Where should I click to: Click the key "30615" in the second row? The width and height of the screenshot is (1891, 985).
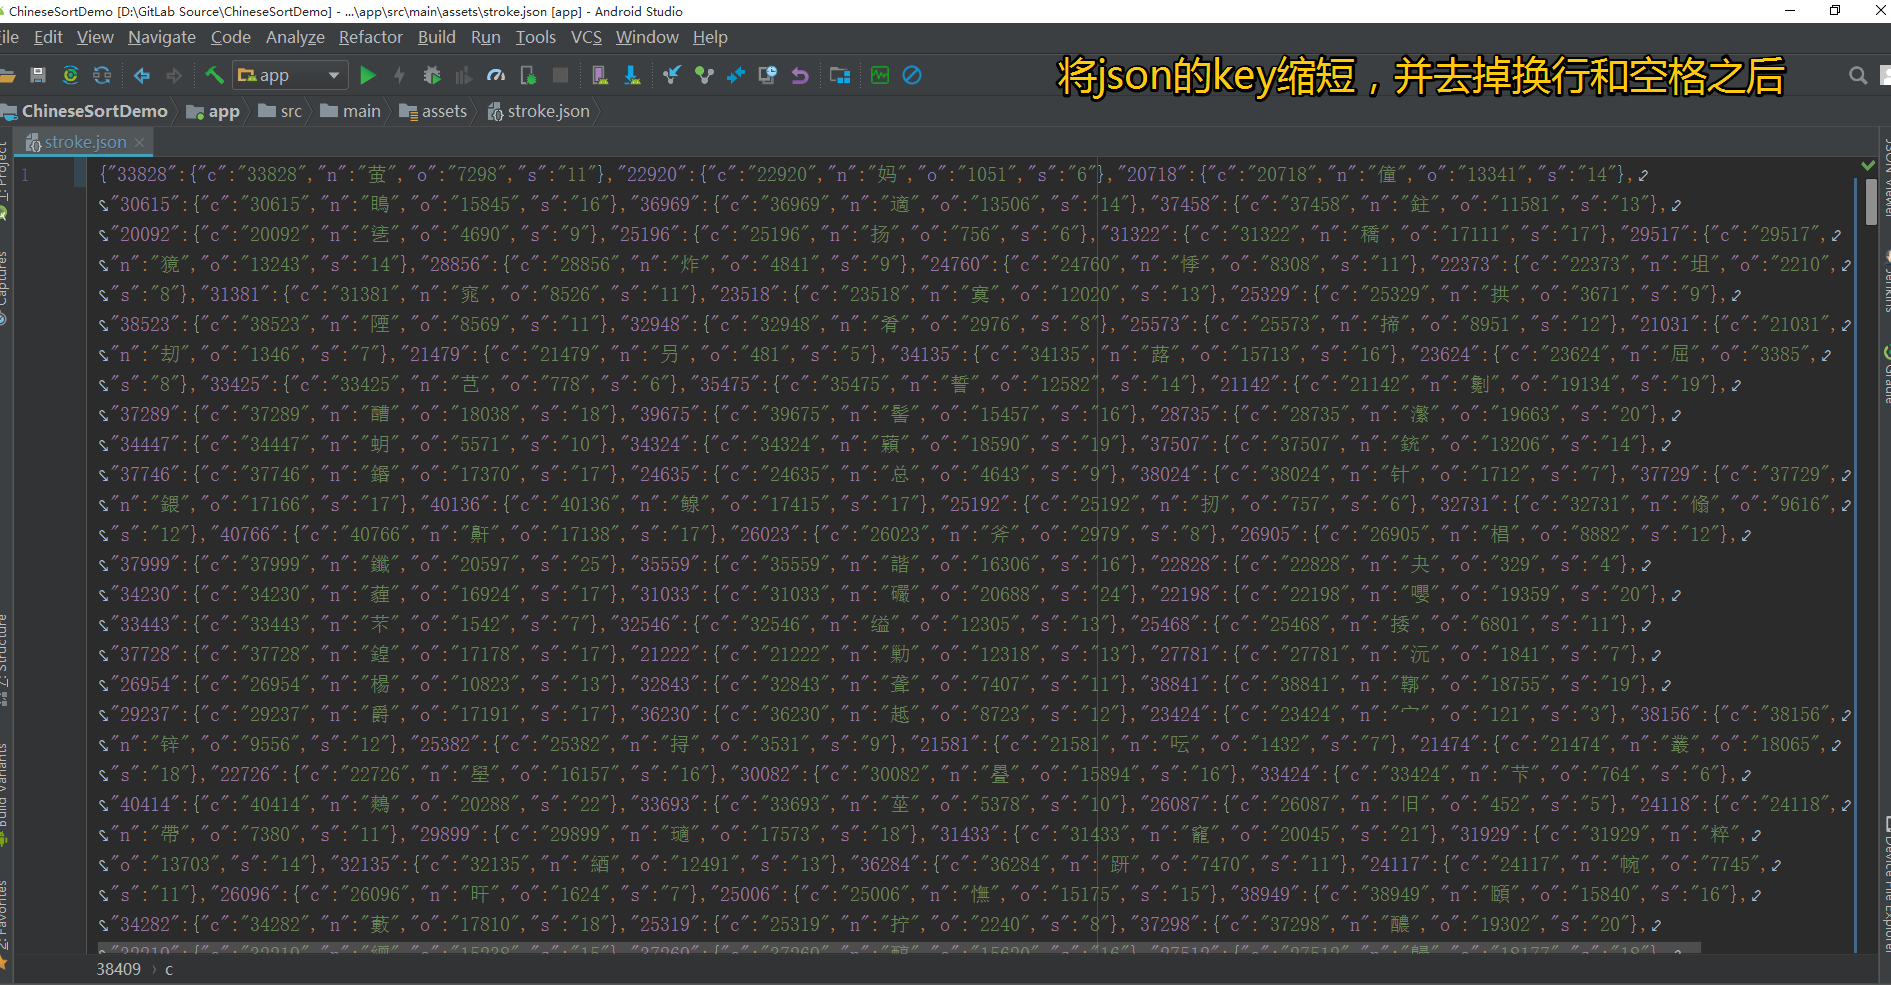(146, 204)
